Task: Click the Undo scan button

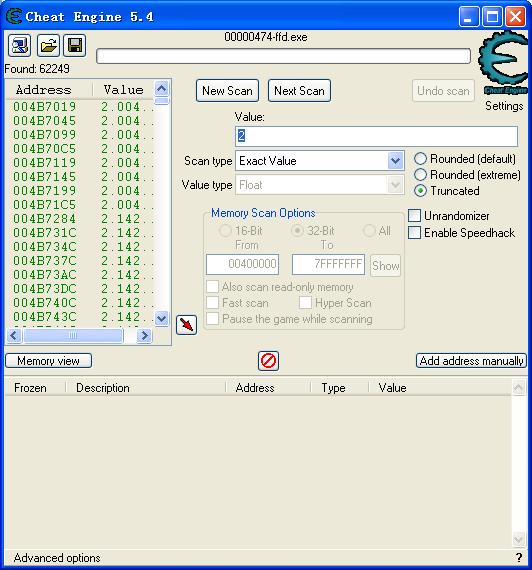Action: pos(443,91)
